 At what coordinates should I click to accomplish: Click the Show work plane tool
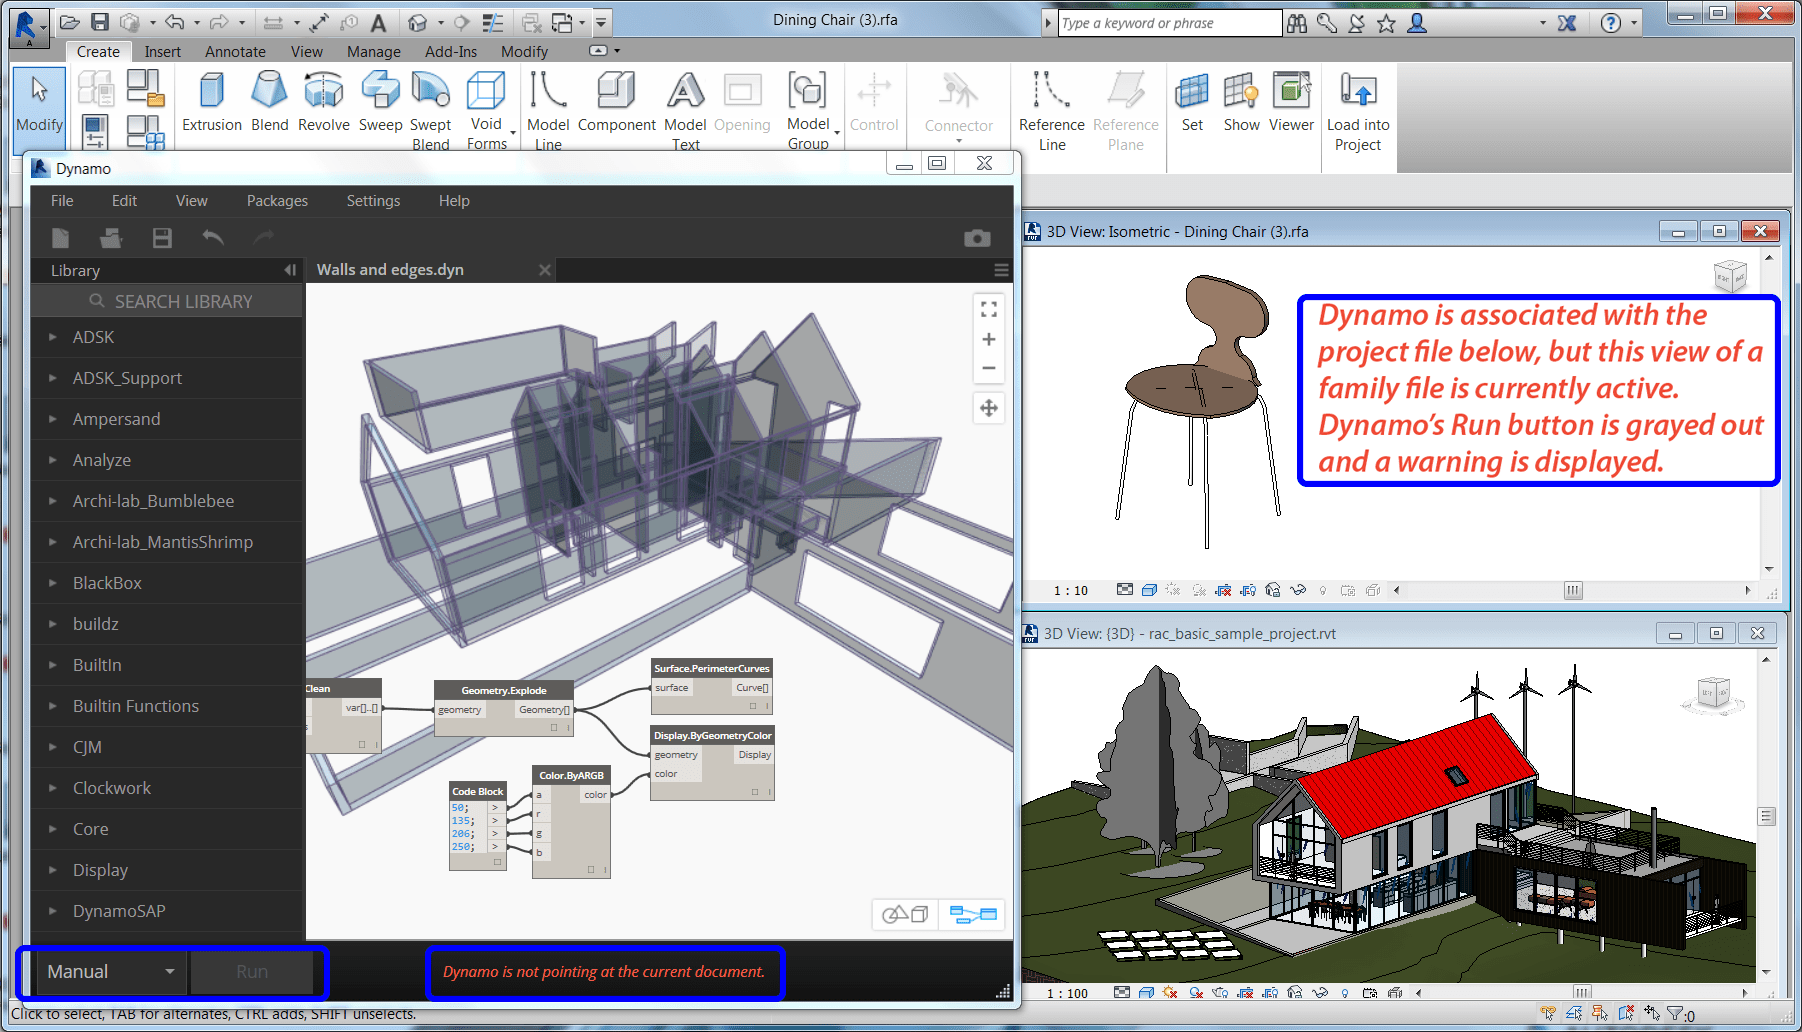1241,102
